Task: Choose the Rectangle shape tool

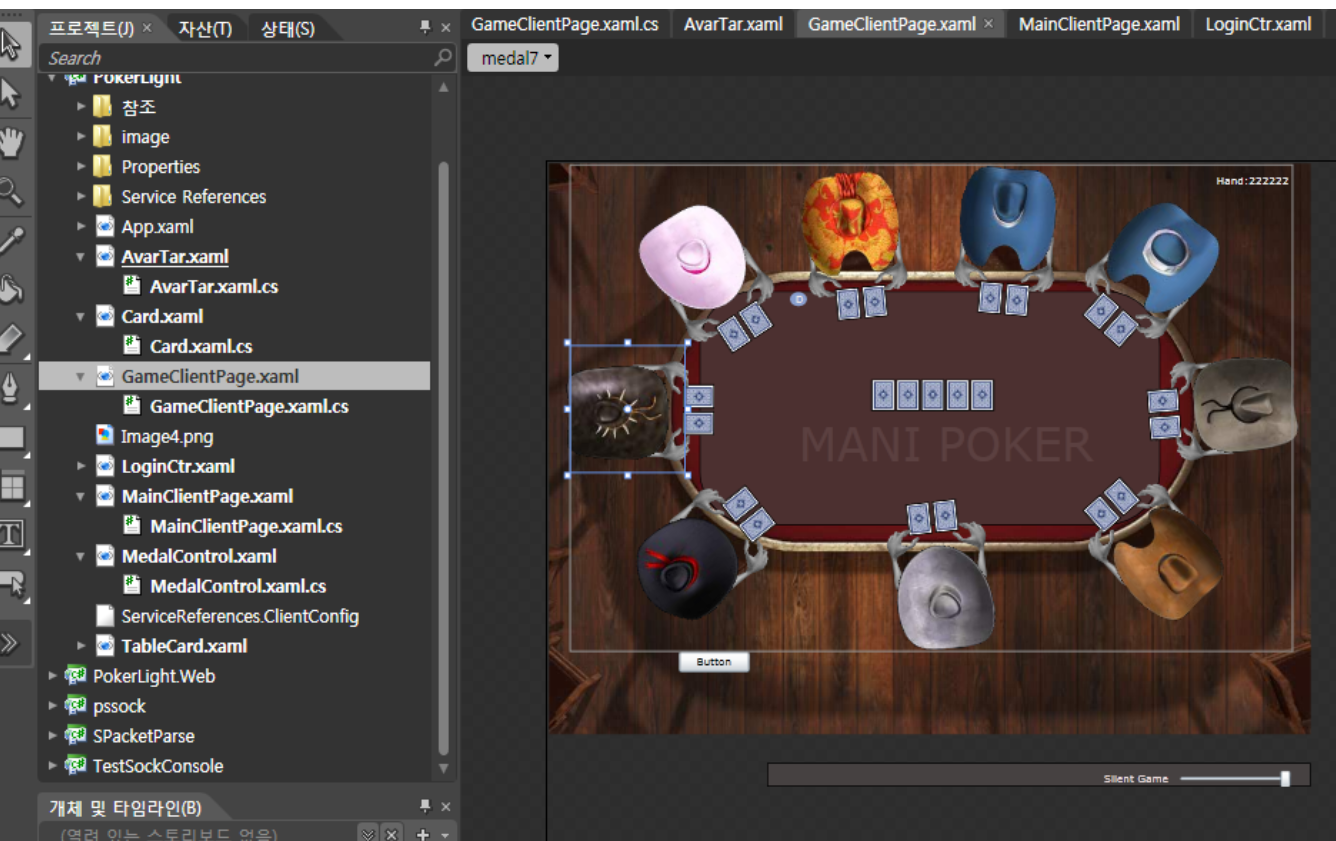Action: tap(11, 437)
